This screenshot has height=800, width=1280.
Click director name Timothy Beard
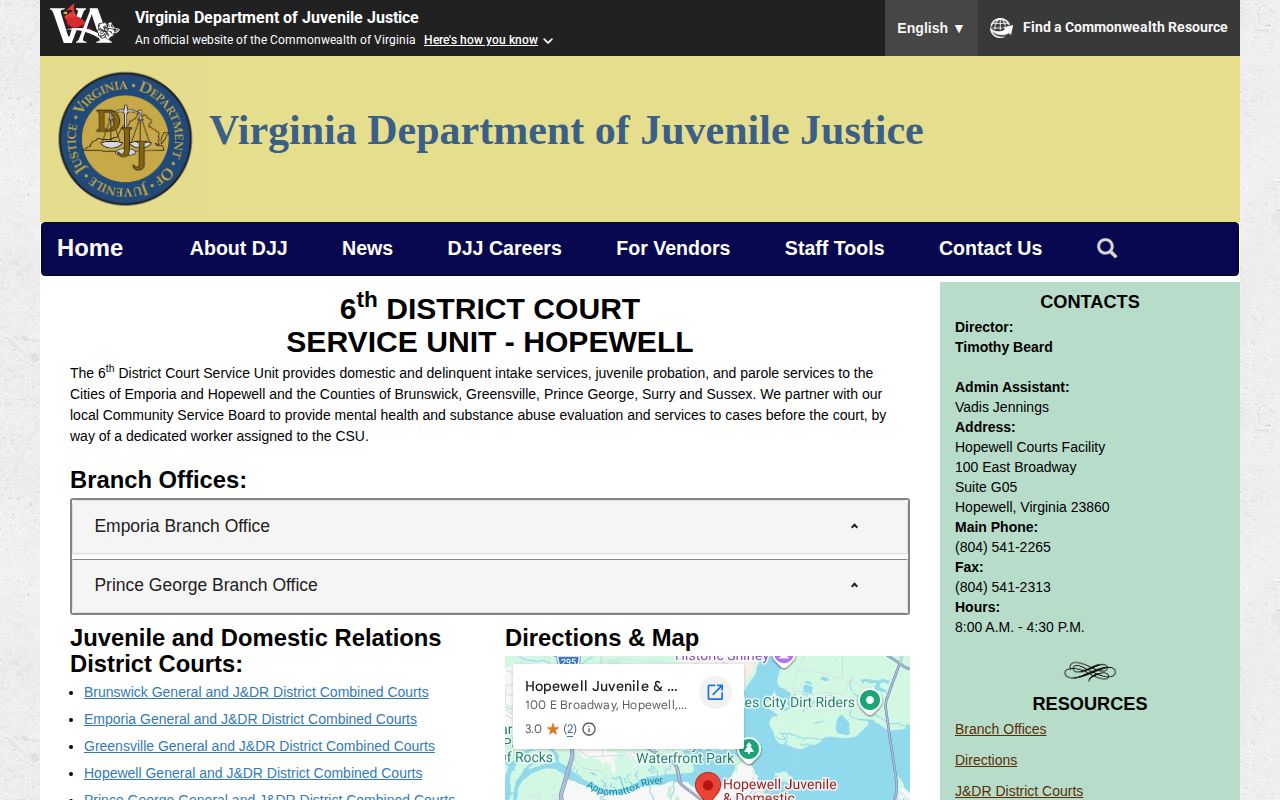(1004, 347)
